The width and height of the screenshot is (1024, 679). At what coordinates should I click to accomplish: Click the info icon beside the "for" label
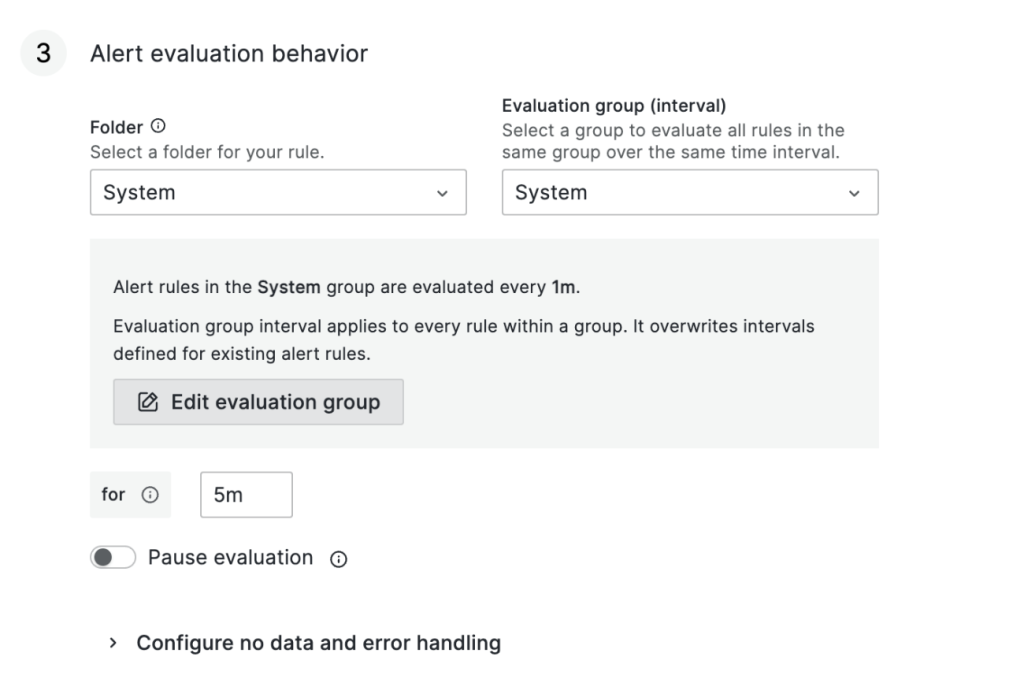click(150, 495)
